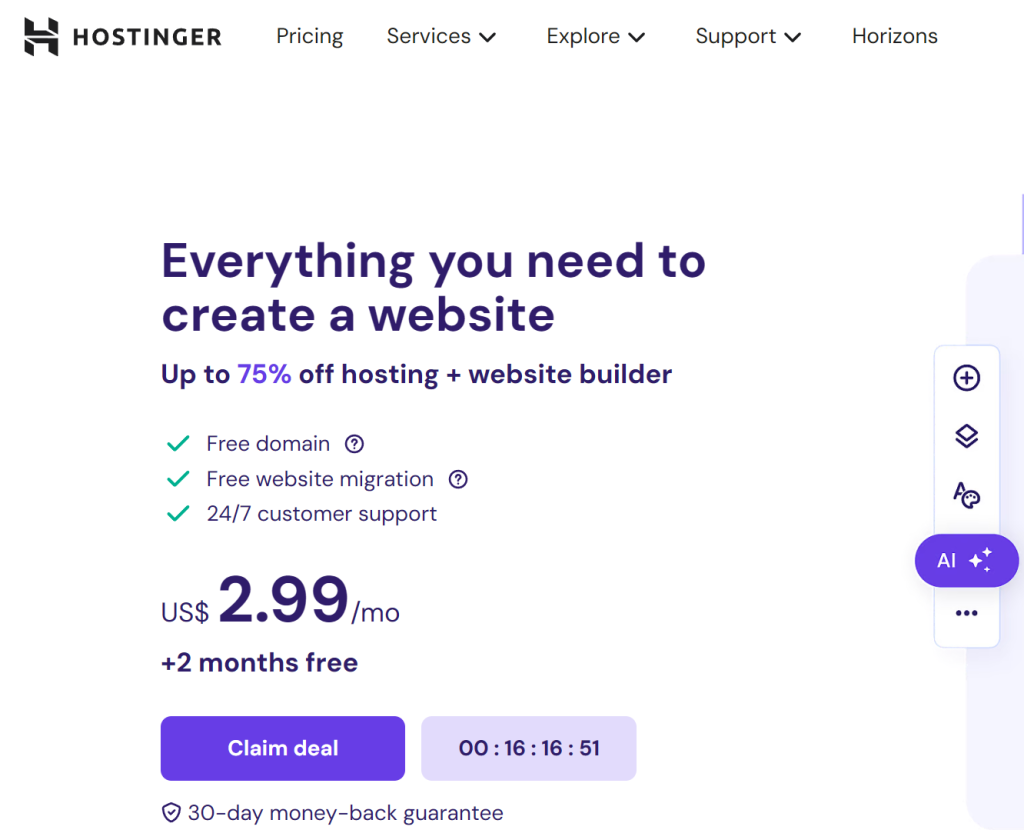Click the money-back guarantee shield icon

(171, 813)
